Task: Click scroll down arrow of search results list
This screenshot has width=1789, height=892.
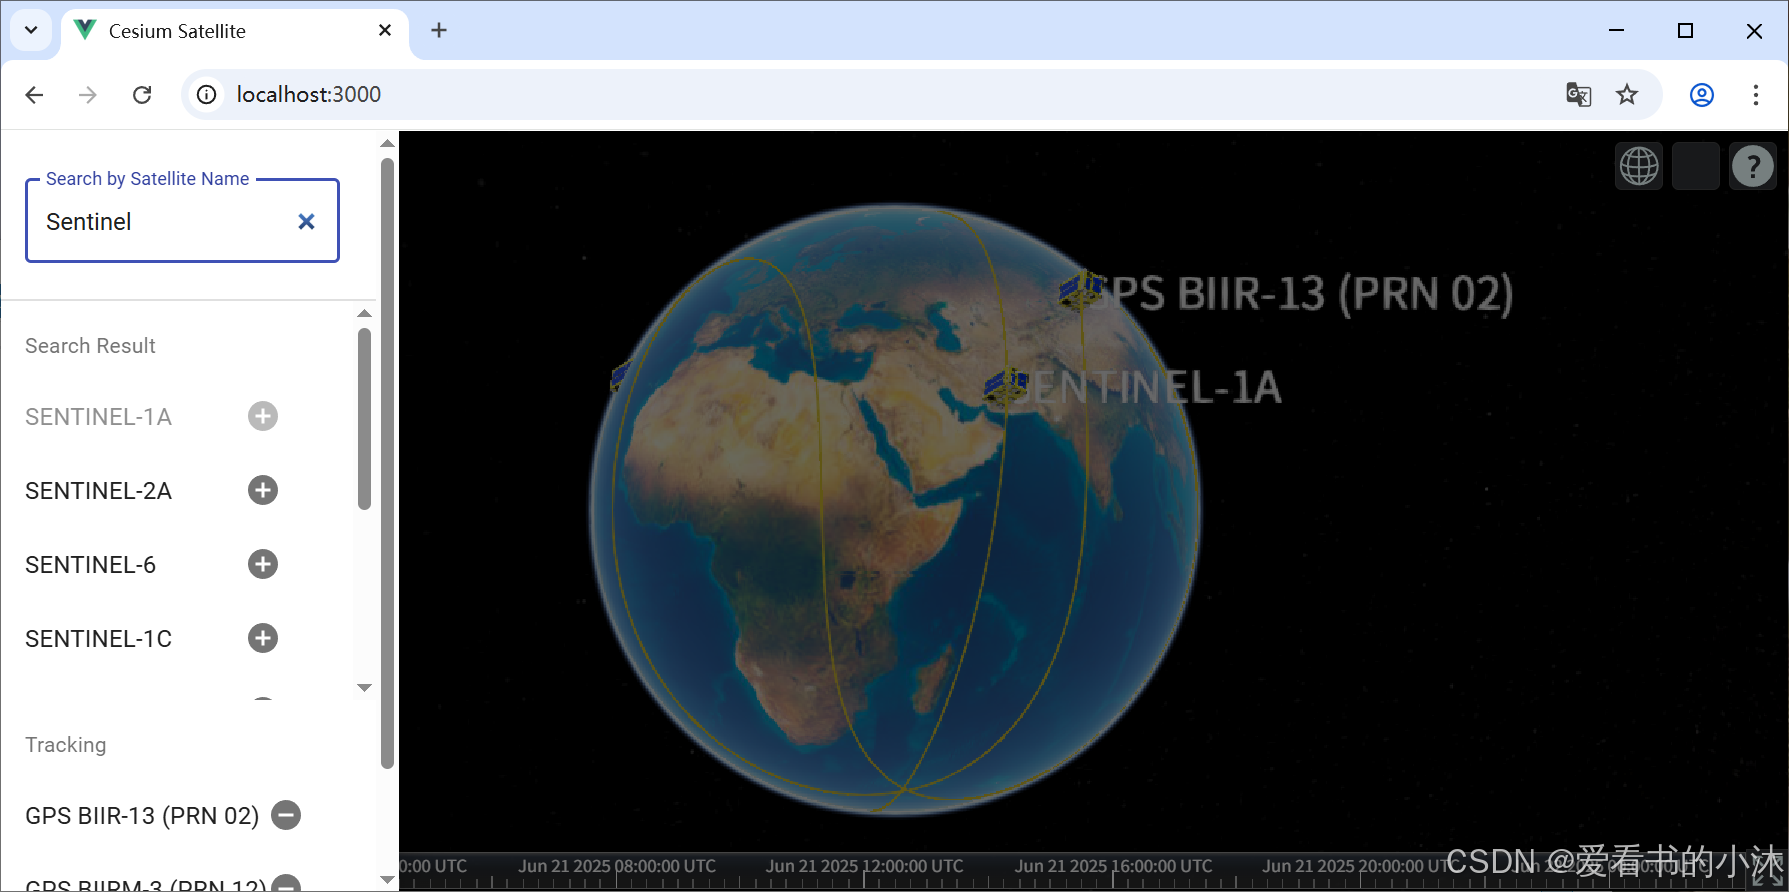Action: 364,687
